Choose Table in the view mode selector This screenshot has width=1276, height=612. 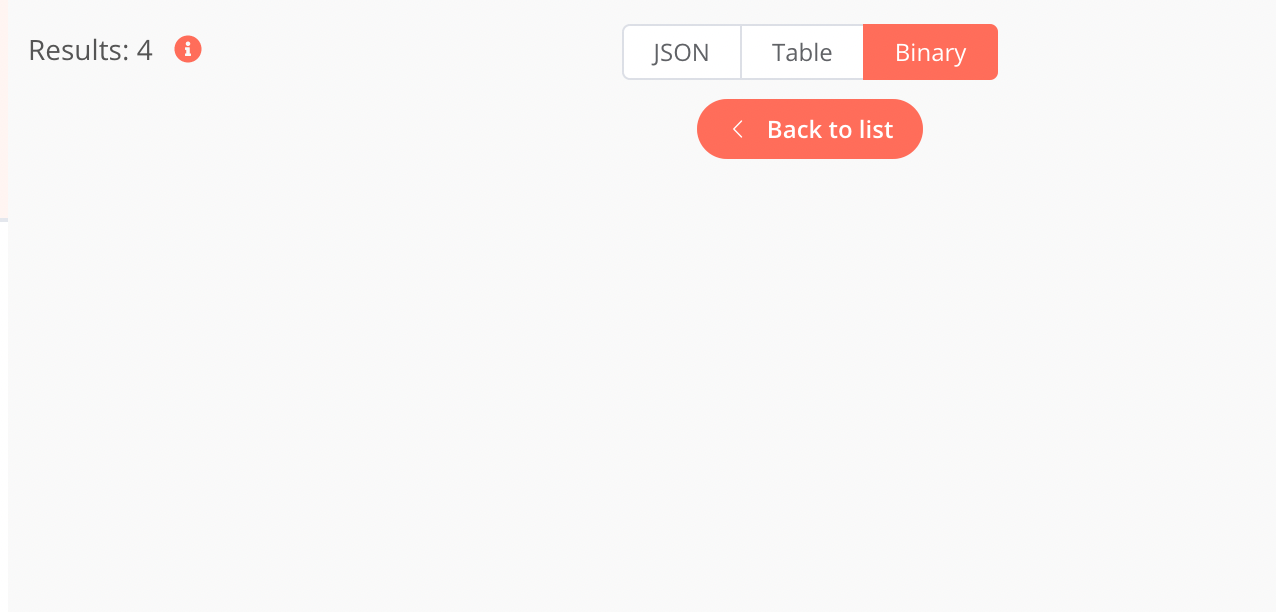802,52
